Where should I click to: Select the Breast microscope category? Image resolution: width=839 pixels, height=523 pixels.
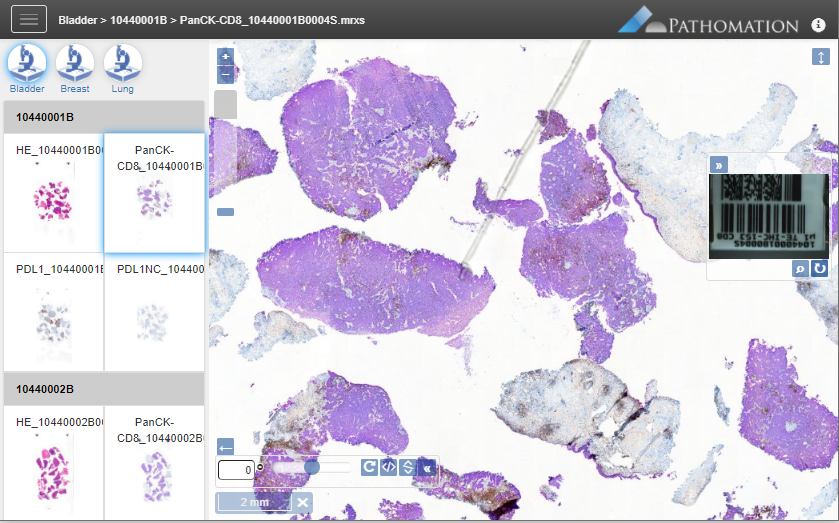click(75, 64)
